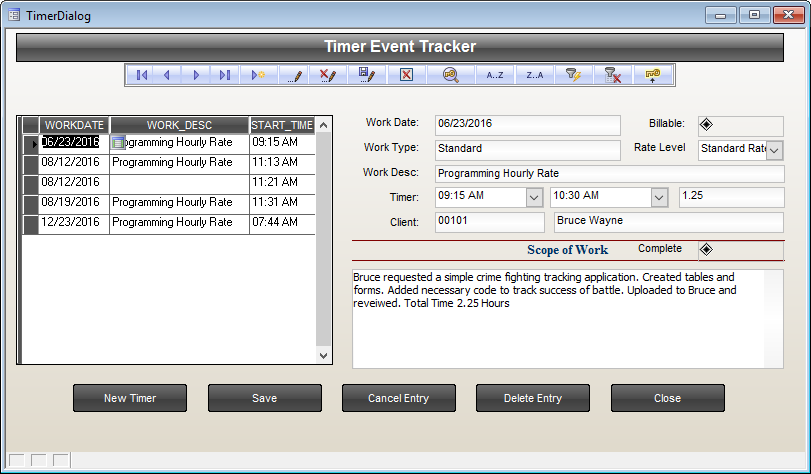The width and height of the screenshot is (811, 474).
Task: Click the New Timer button
Action: 130,398
